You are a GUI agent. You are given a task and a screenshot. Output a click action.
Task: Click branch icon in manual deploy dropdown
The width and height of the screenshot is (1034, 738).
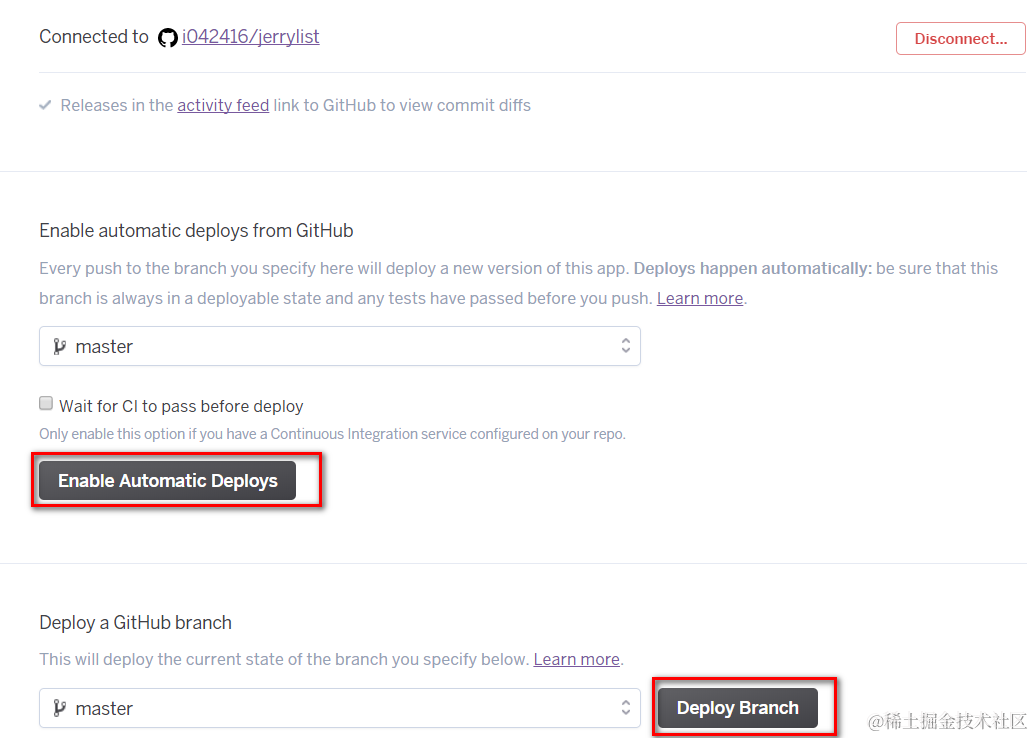point(59,708)
